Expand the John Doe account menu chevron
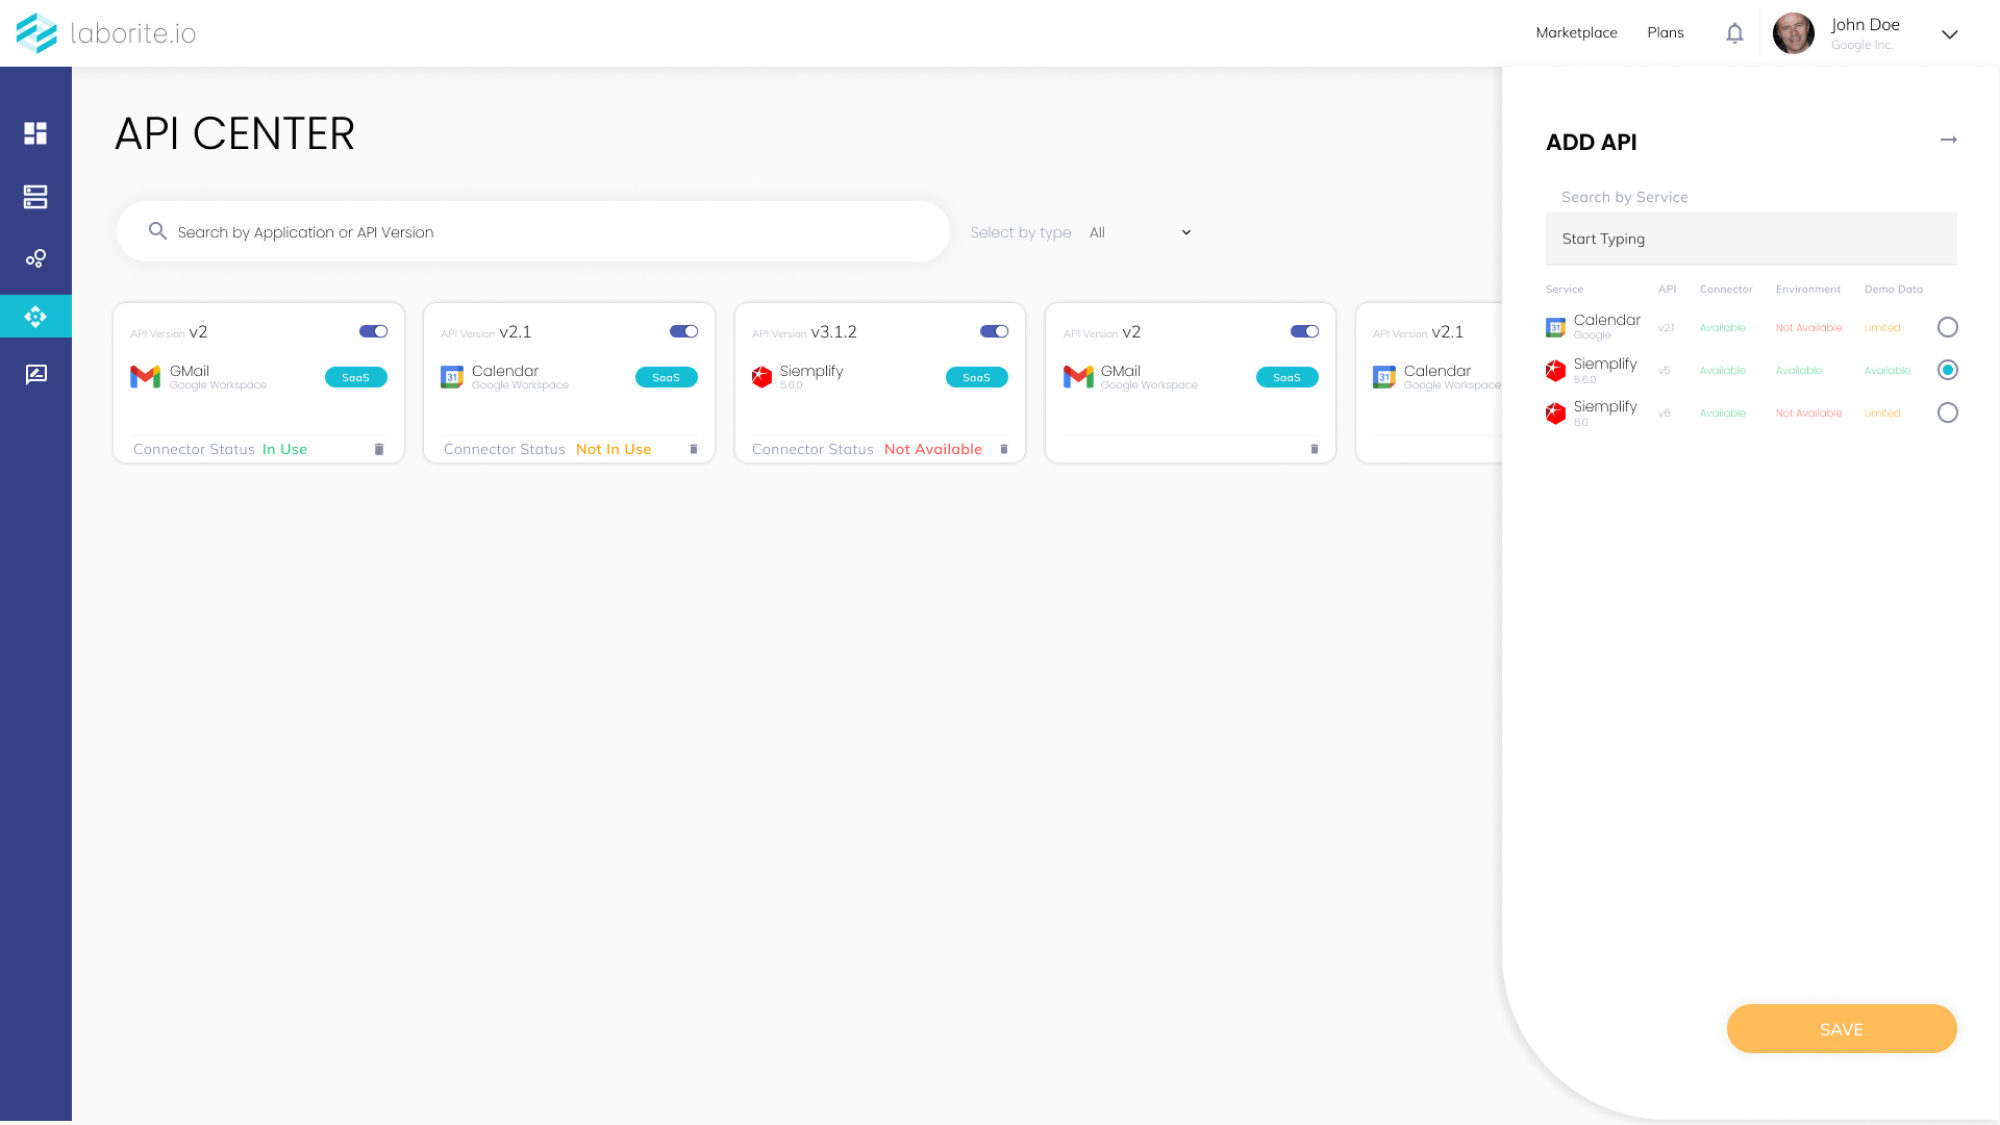 pos(1949,34)
